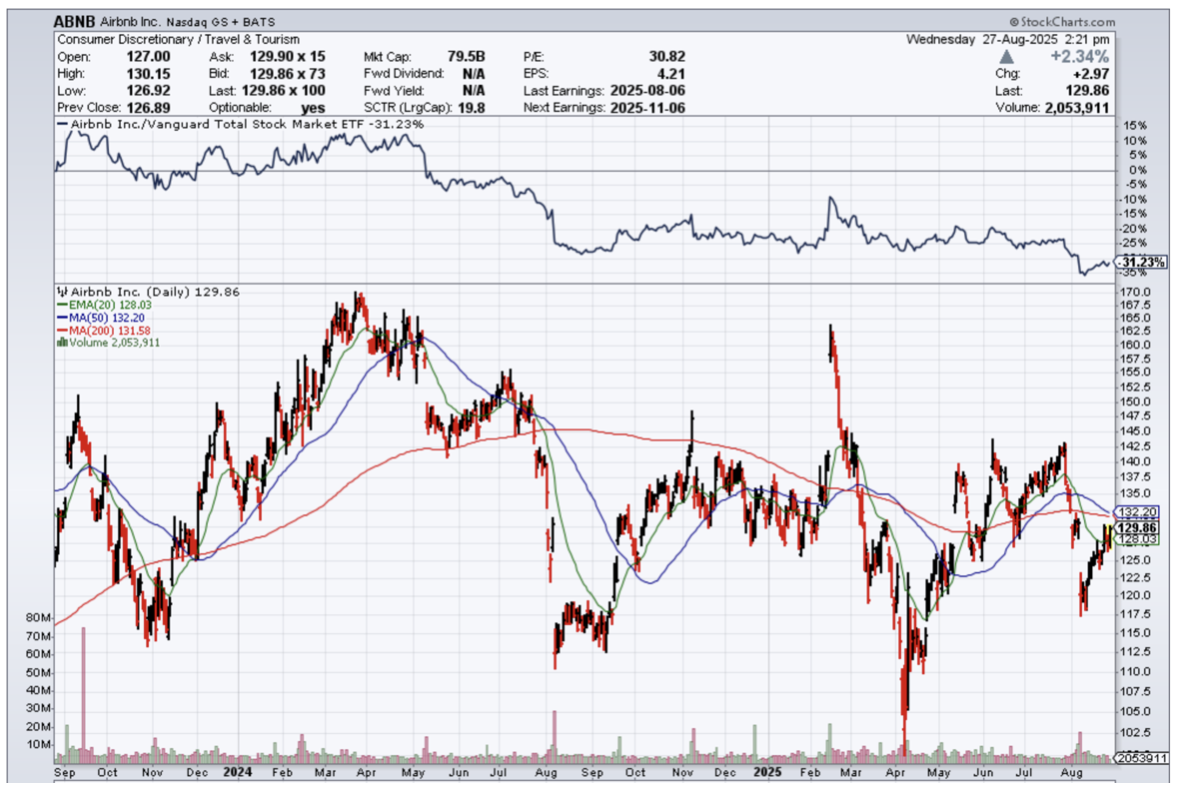The image size is (1178, 788).
Task: Click the boxed 132.20 price tag on right axis
Action: coord(1137,512)
